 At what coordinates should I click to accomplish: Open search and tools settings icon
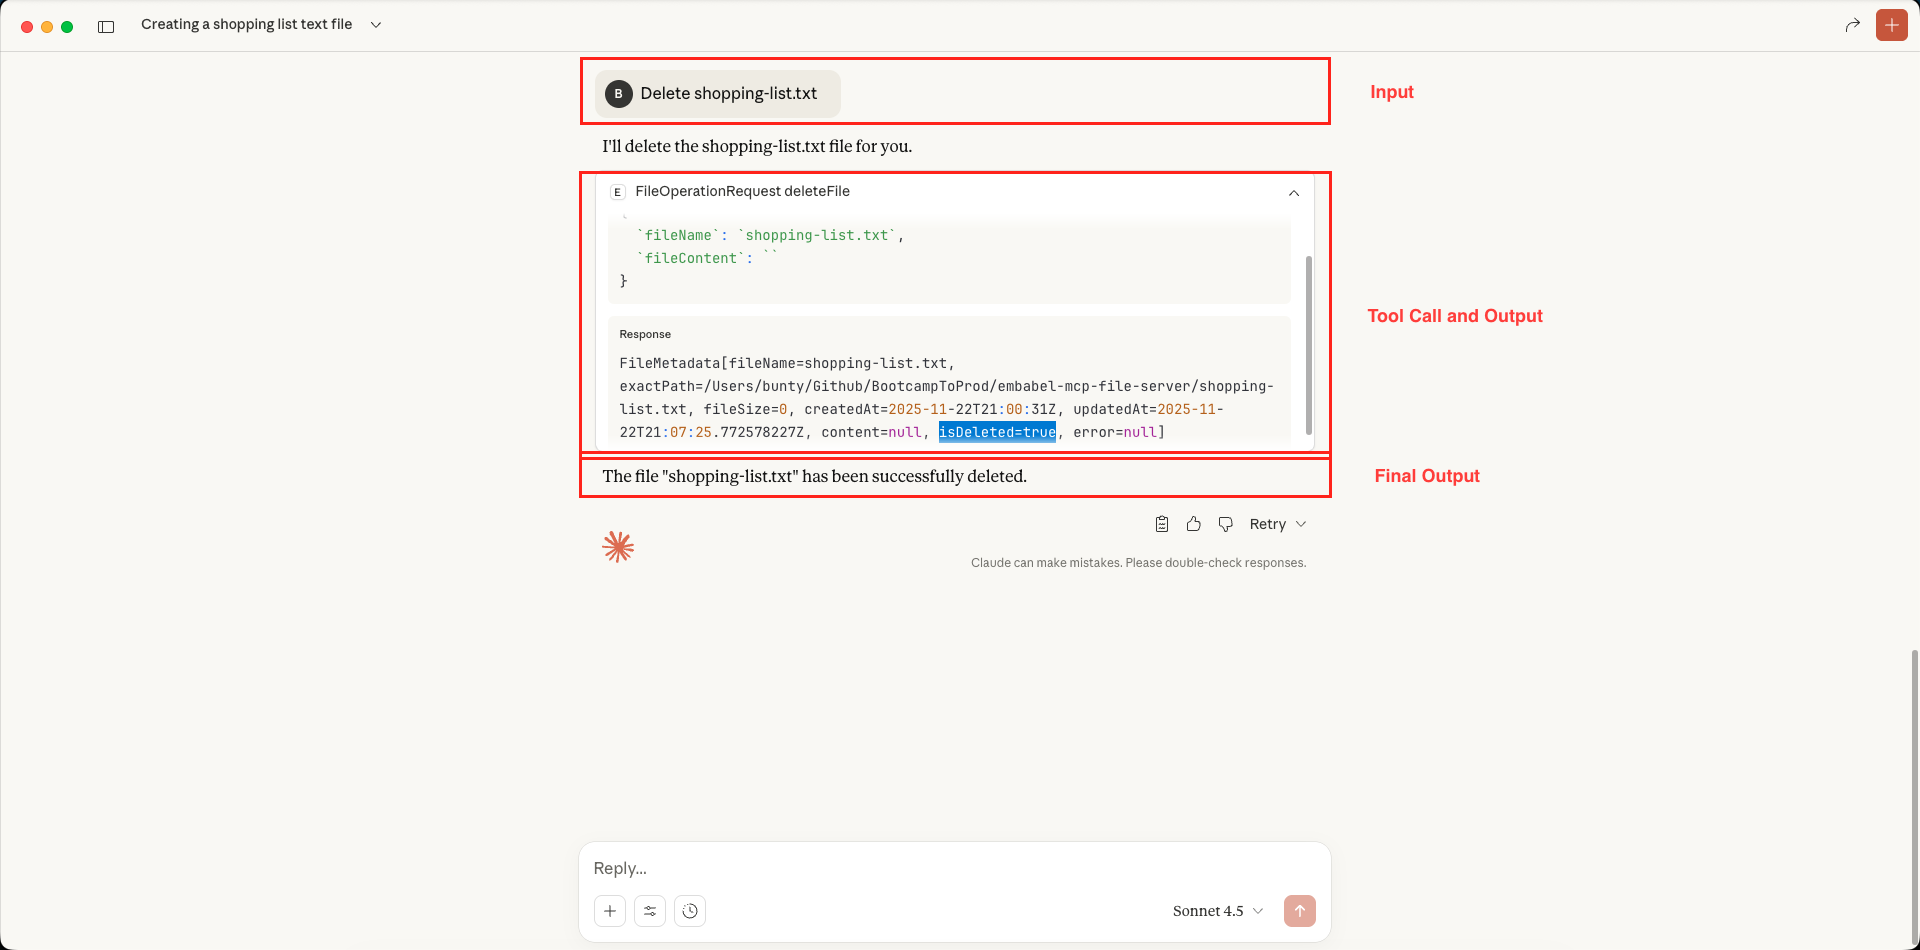[650, 911]
